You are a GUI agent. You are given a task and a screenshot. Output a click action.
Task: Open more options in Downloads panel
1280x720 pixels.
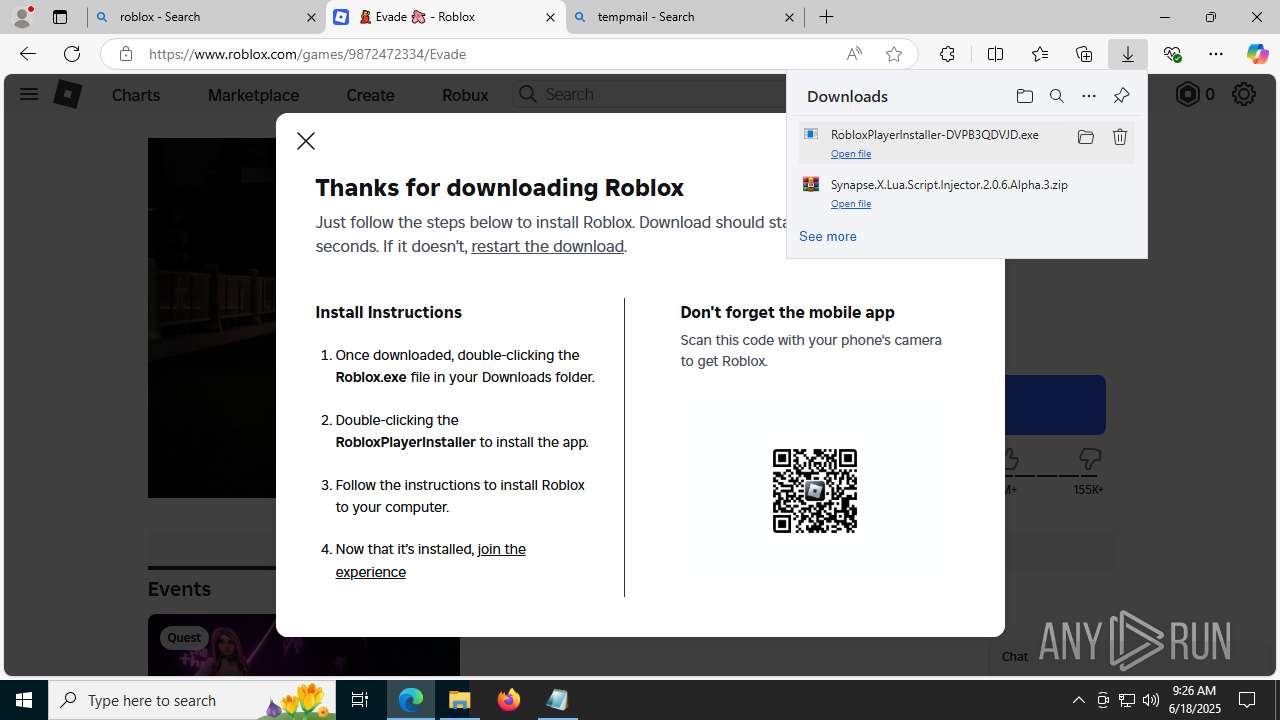(x=1089, y=96)
